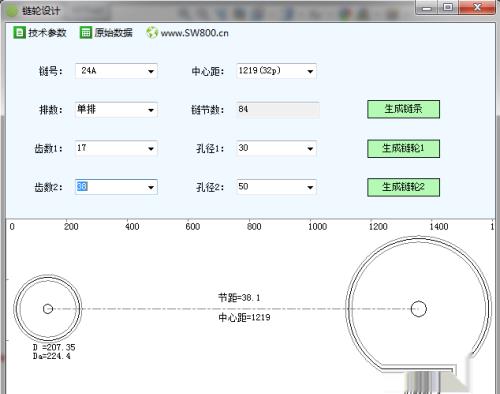
Task: Click the 原始数据 table icon
Action: click(x=86, y=33)
